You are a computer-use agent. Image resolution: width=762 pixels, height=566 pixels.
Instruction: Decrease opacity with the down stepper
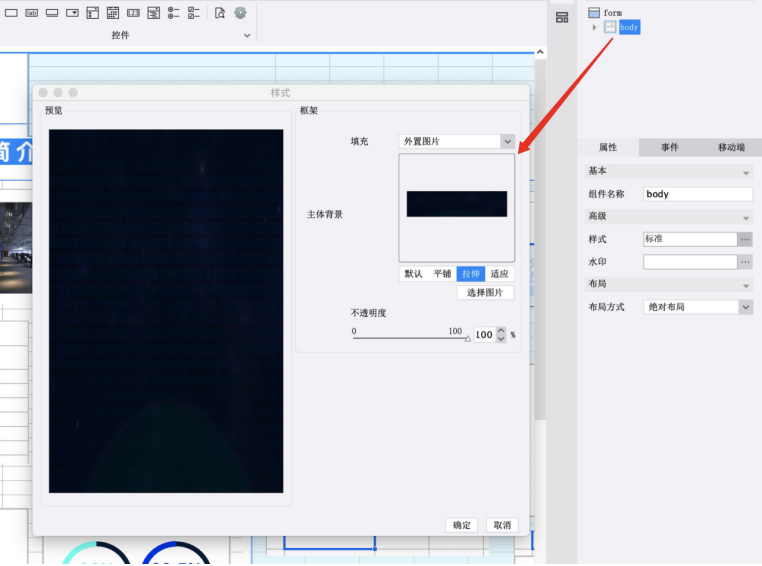(501, 339)
